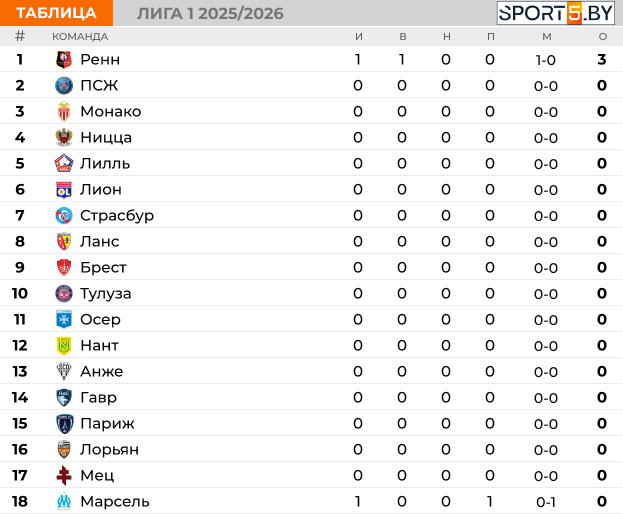Select the Auxerre blue badge
Viewport: 623px width, 514px height.
click(x=64, y=319)
